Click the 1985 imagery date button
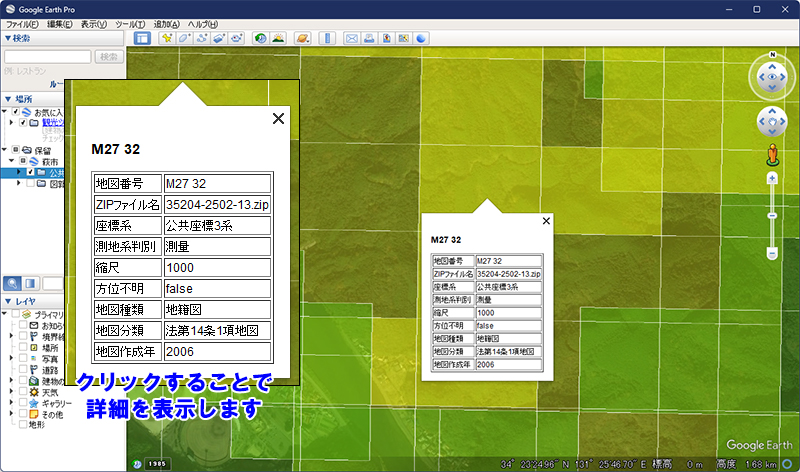This screenshot has height=472, width=800. tap(157, 464)
